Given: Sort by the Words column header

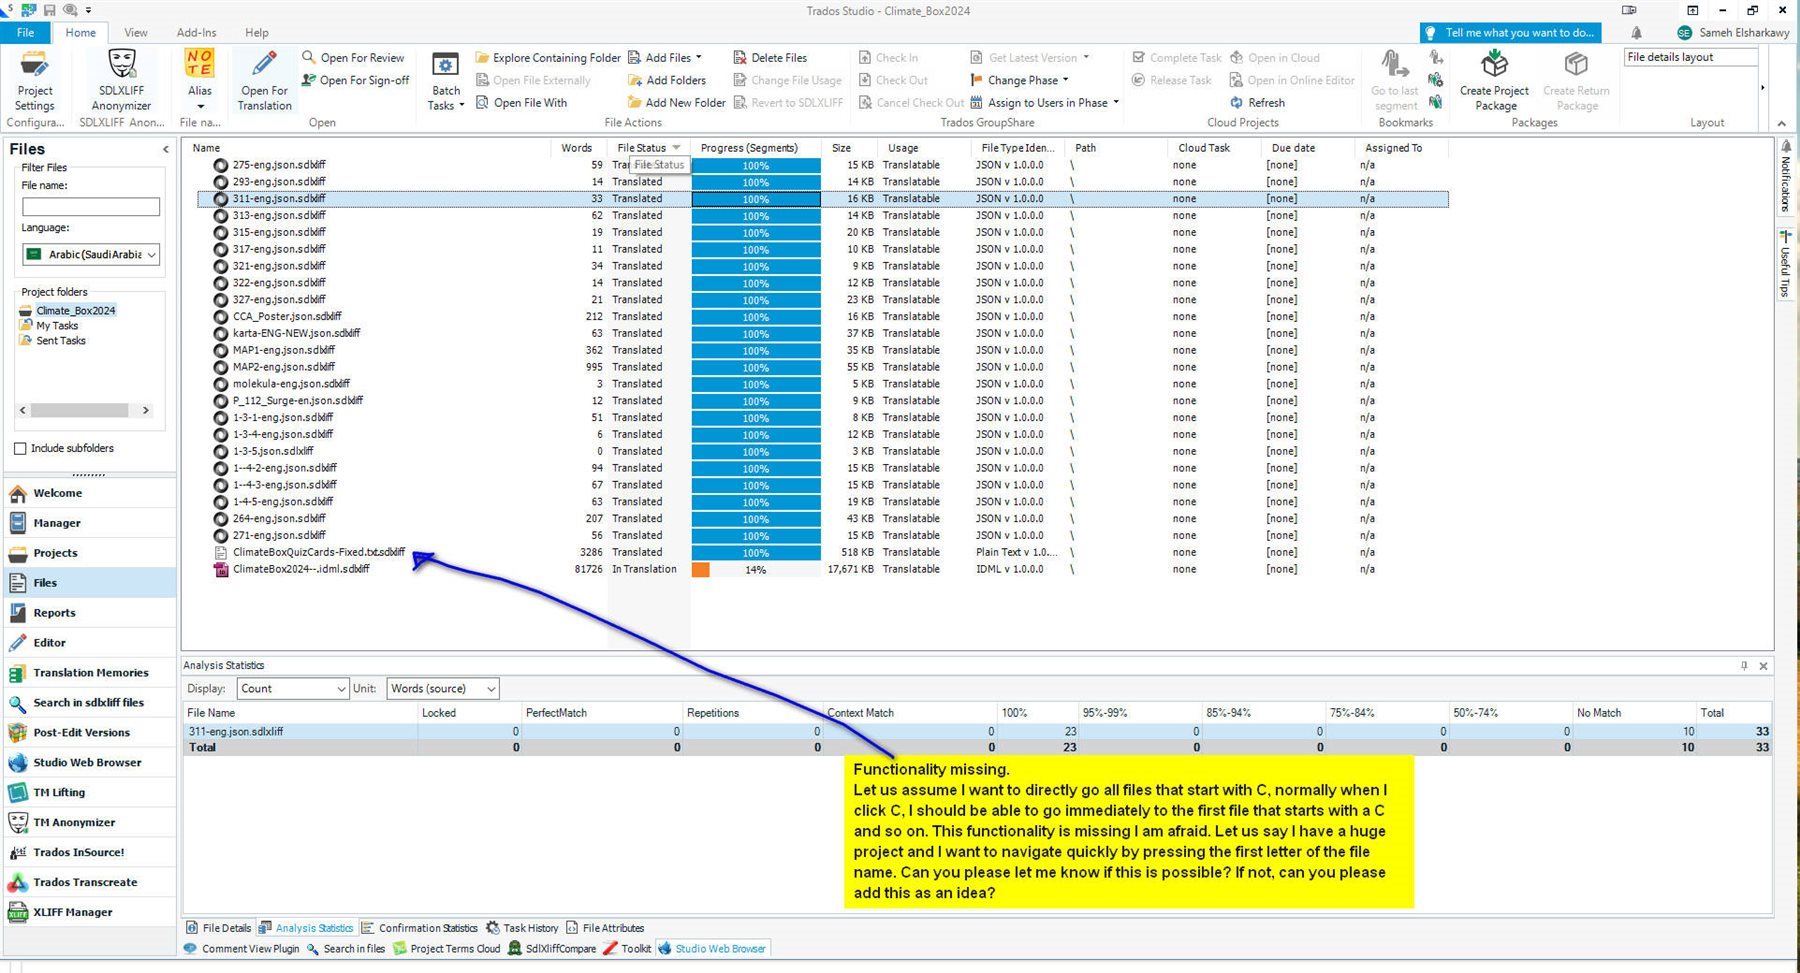Looking at the screenshot, I should point(578,148).
